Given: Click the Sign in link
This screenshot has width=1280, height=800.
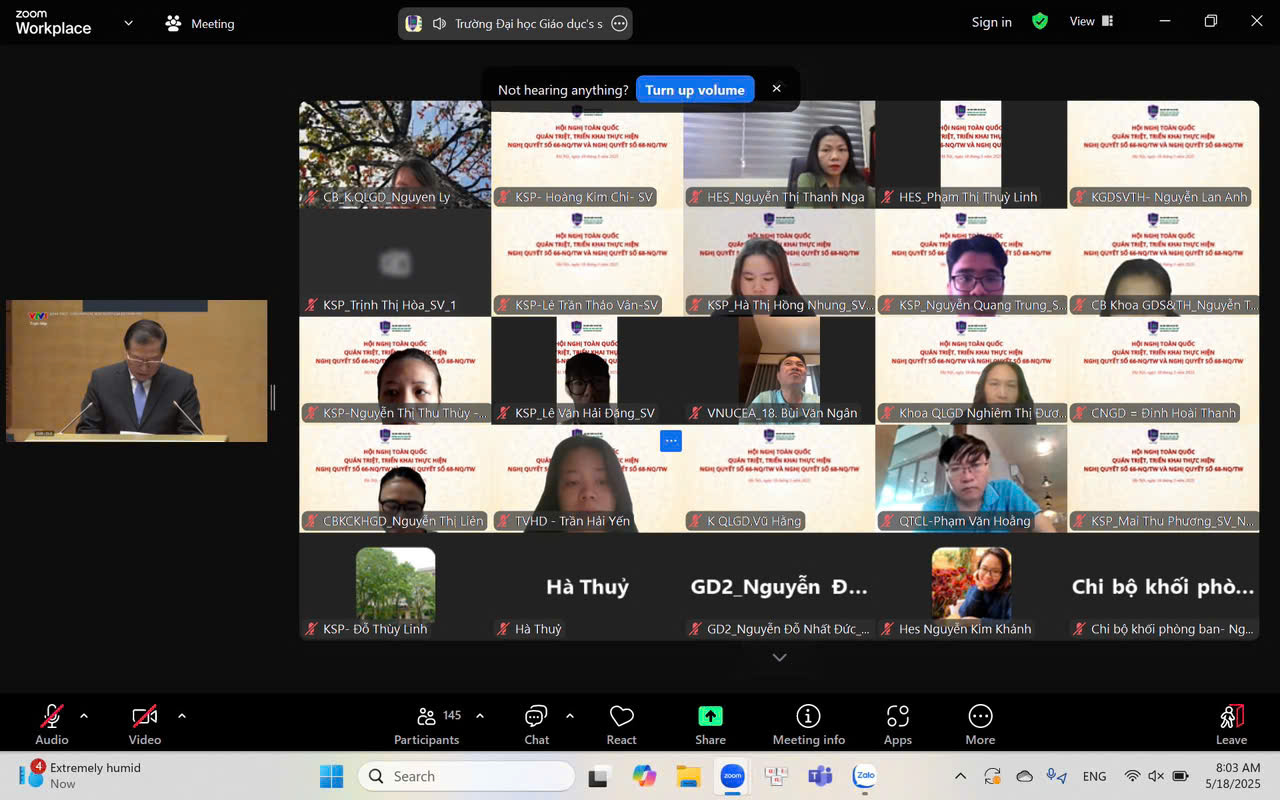Looking at the screenshot, I should 991,22.
